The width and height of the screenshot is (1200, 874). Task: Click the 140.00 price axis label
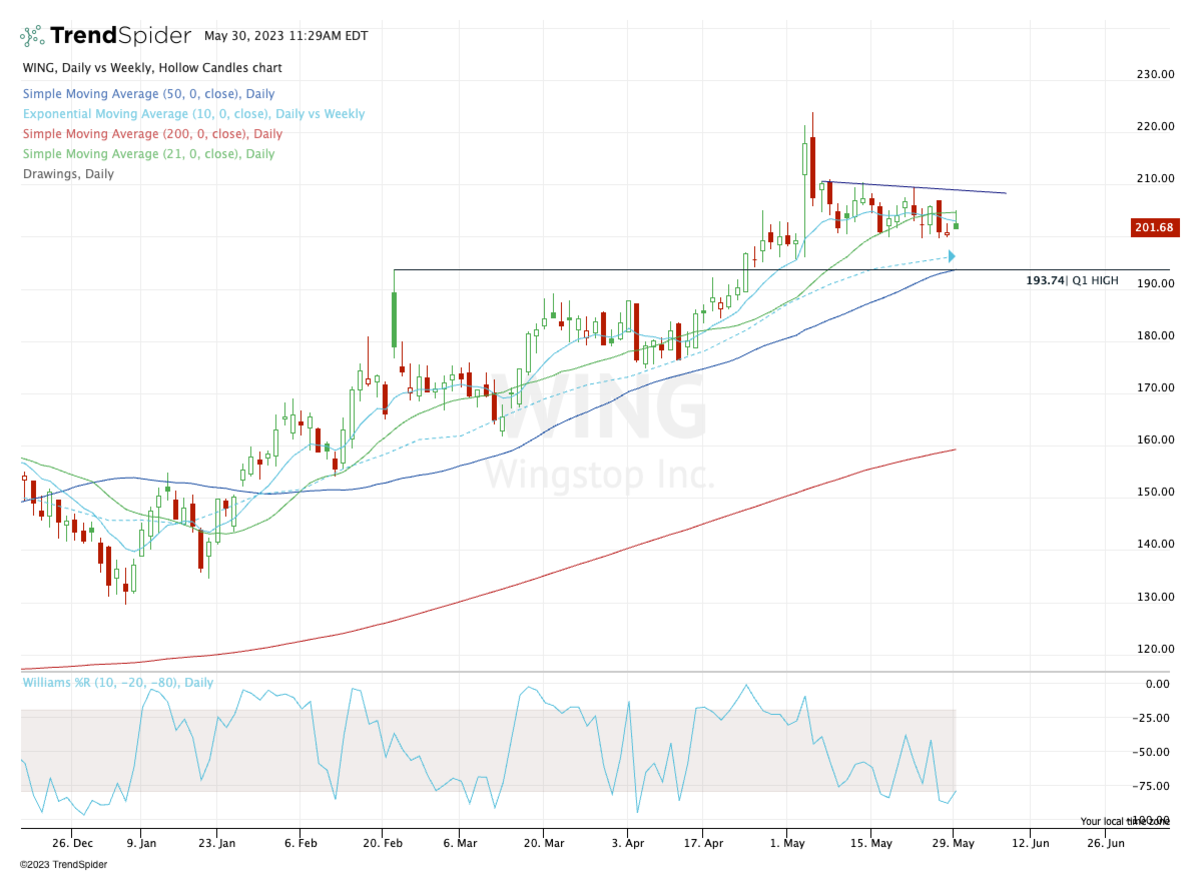coord(1154,544)
